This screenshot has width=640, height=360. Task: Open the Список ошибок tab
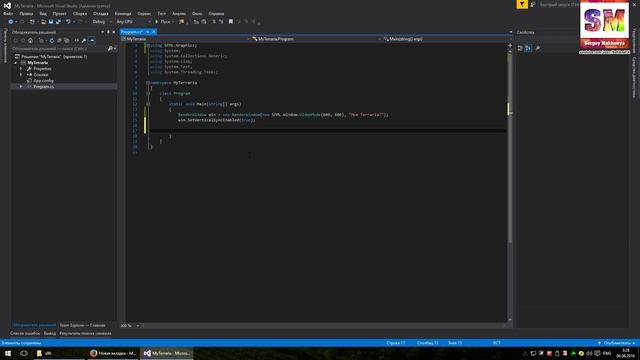pos(25,333)
